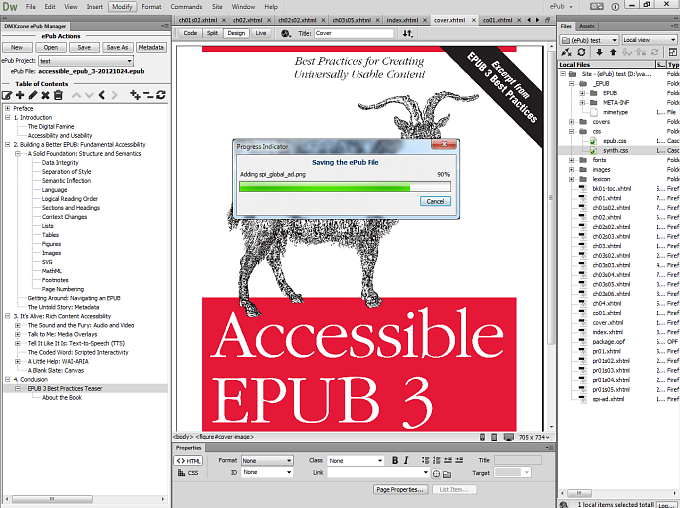The height and width of the screenshot is (508, 680).
Task: Click the Get files down arrow icon
Action: coord(599,52)
